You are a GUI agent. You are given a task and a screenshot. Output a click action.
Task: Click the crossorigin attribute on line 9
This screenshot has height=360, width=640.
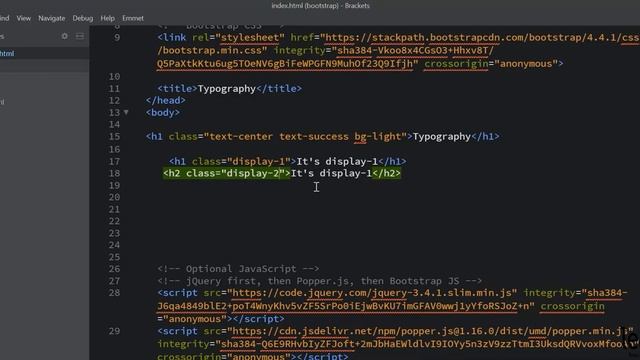(456, 64)
